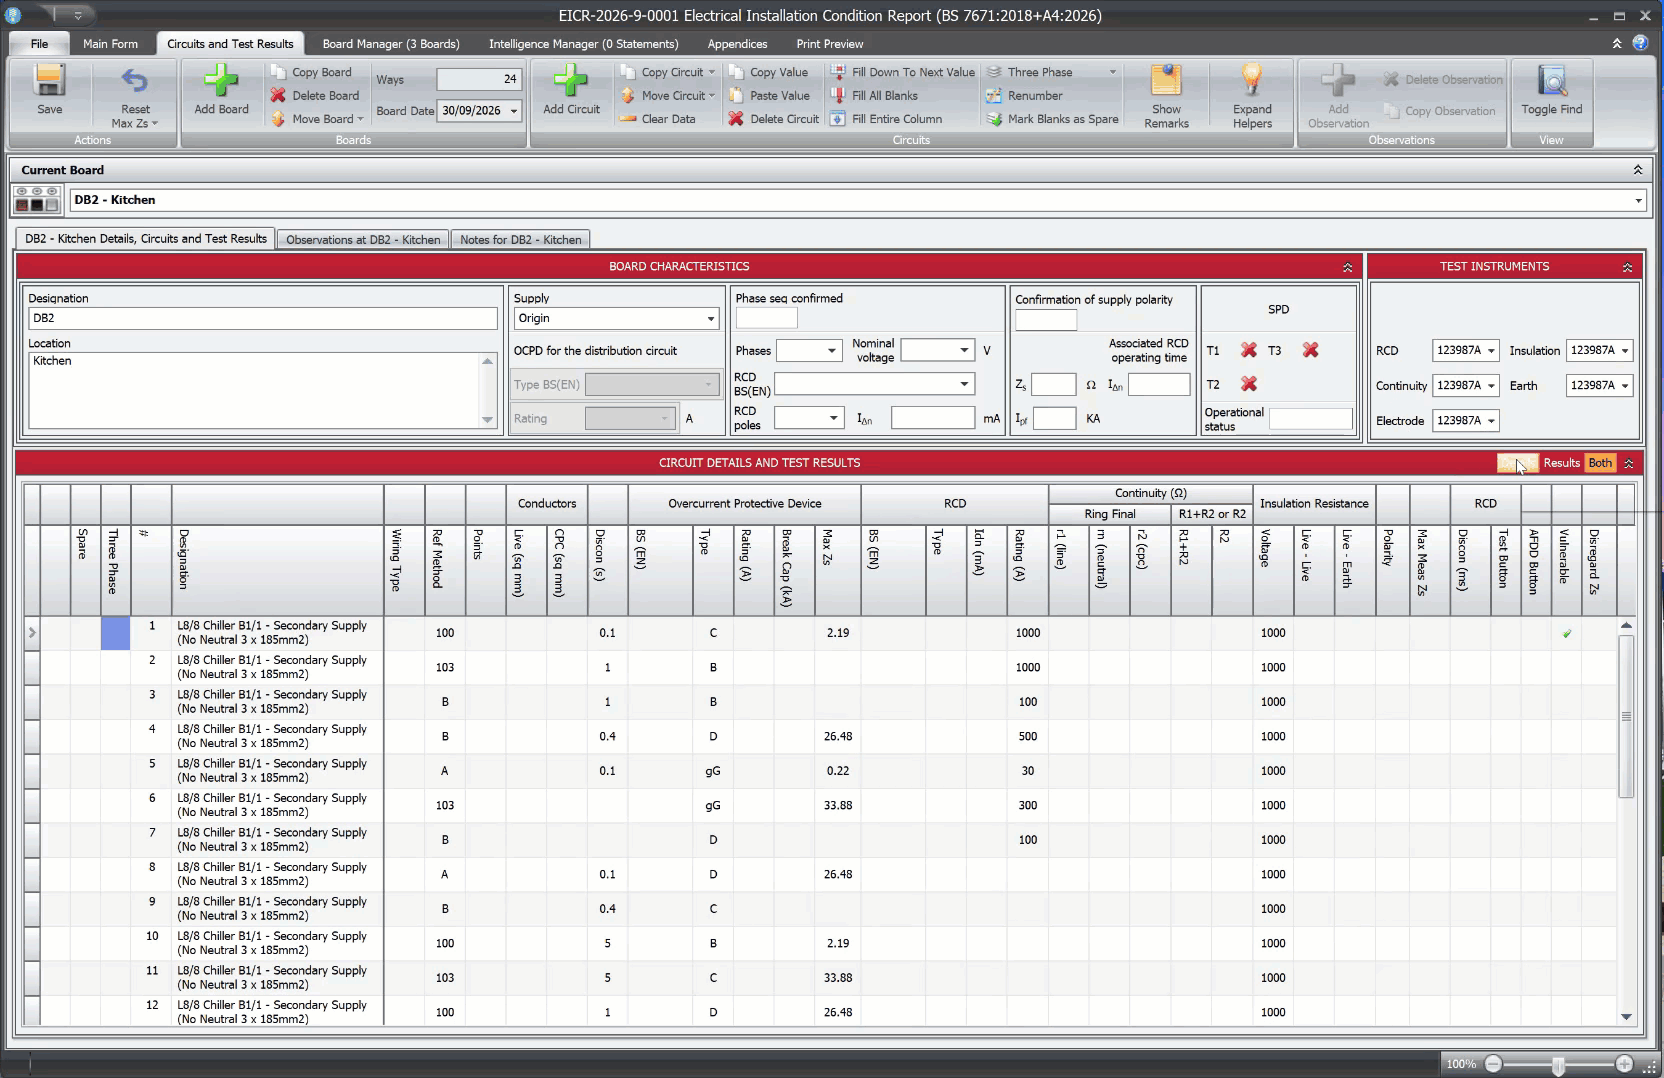Click the Expand Helpers lightbulb icon
The image size is (1664, 1078).
[x=1252, y=80]
